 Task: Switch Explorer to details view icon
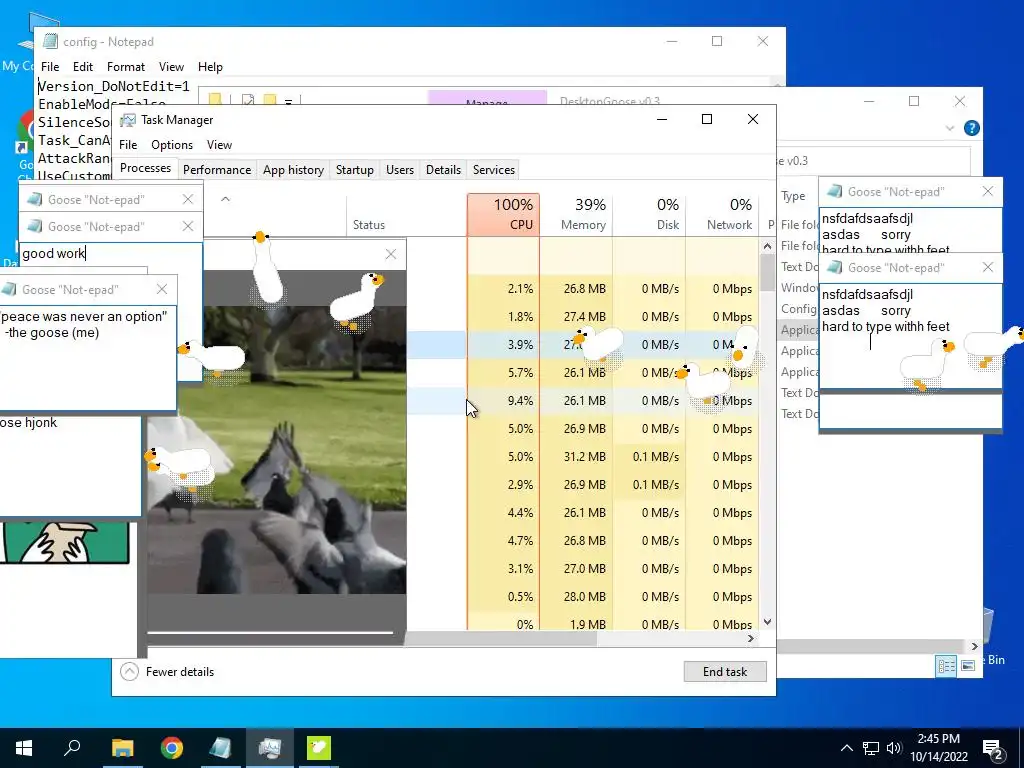(946, 665)
